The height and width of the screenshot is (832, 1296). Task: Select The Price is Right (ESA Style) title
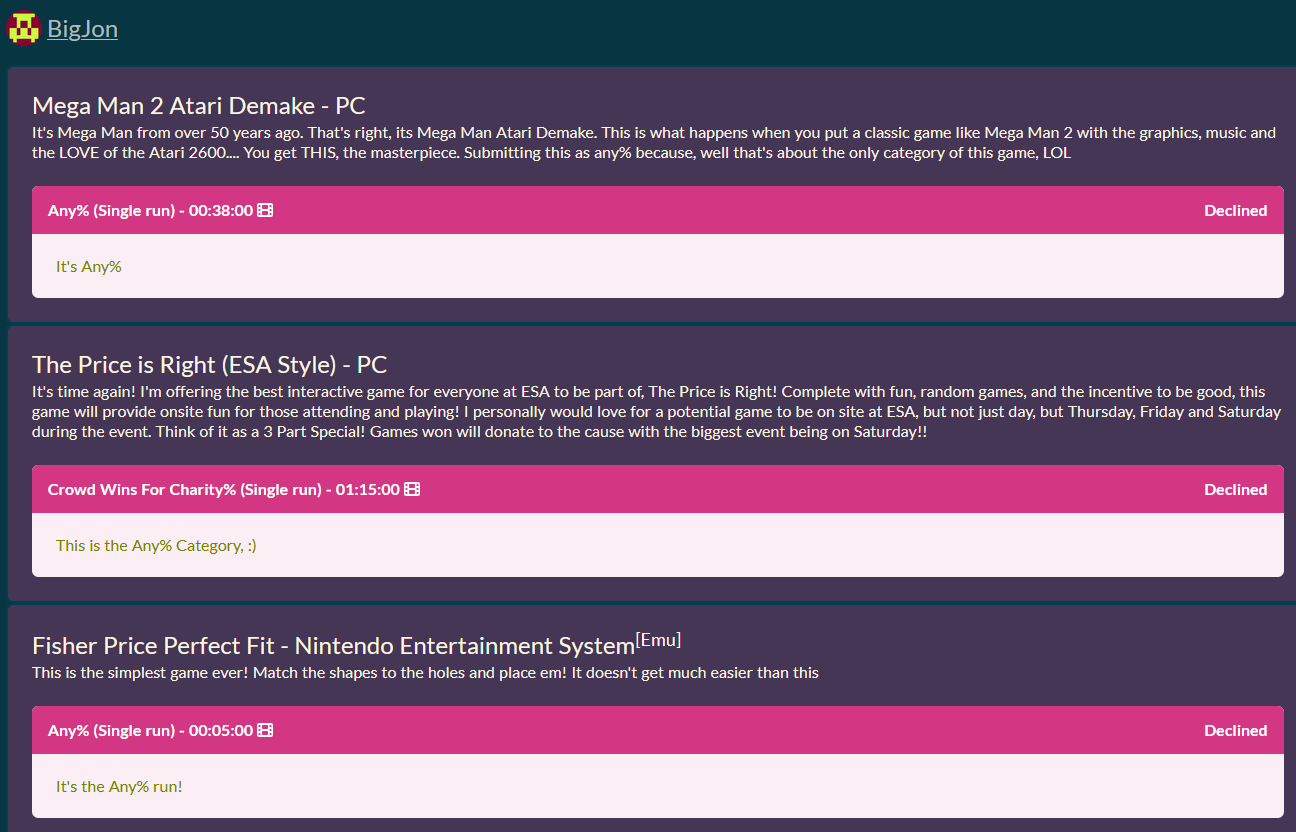pos(209,364)
